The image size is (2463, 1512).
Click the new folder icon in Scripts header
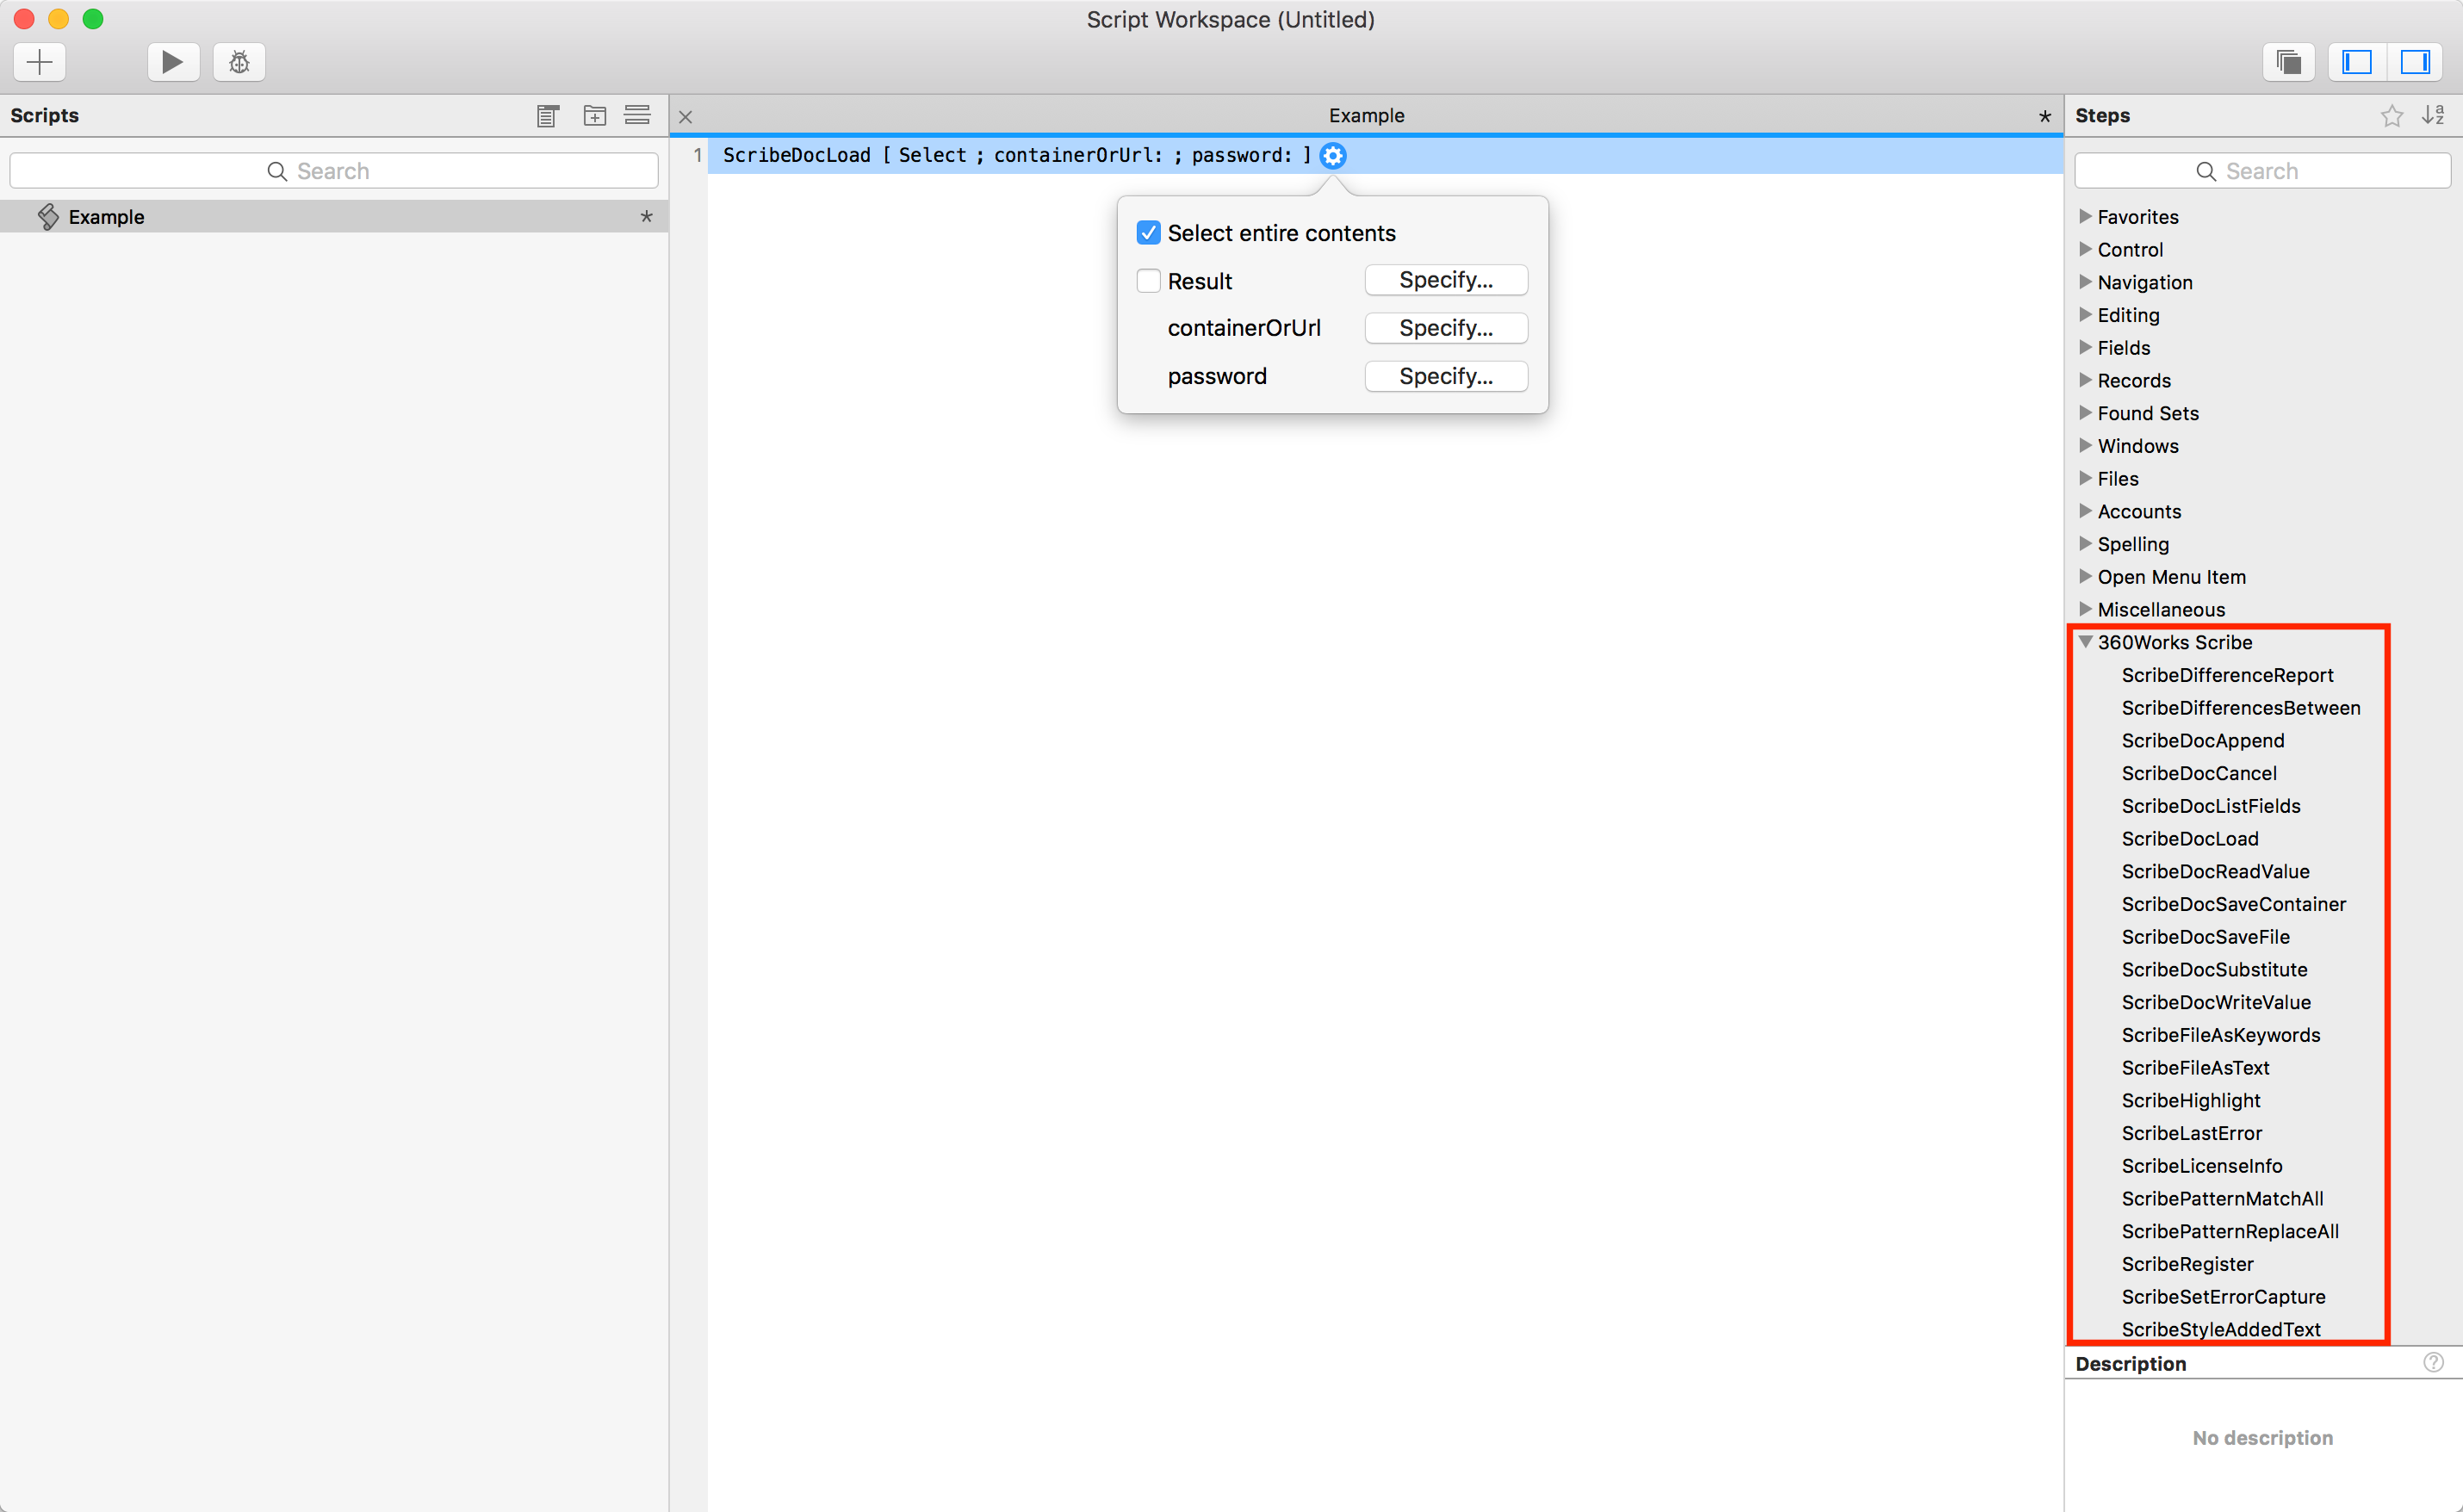[x=595, y=116]
